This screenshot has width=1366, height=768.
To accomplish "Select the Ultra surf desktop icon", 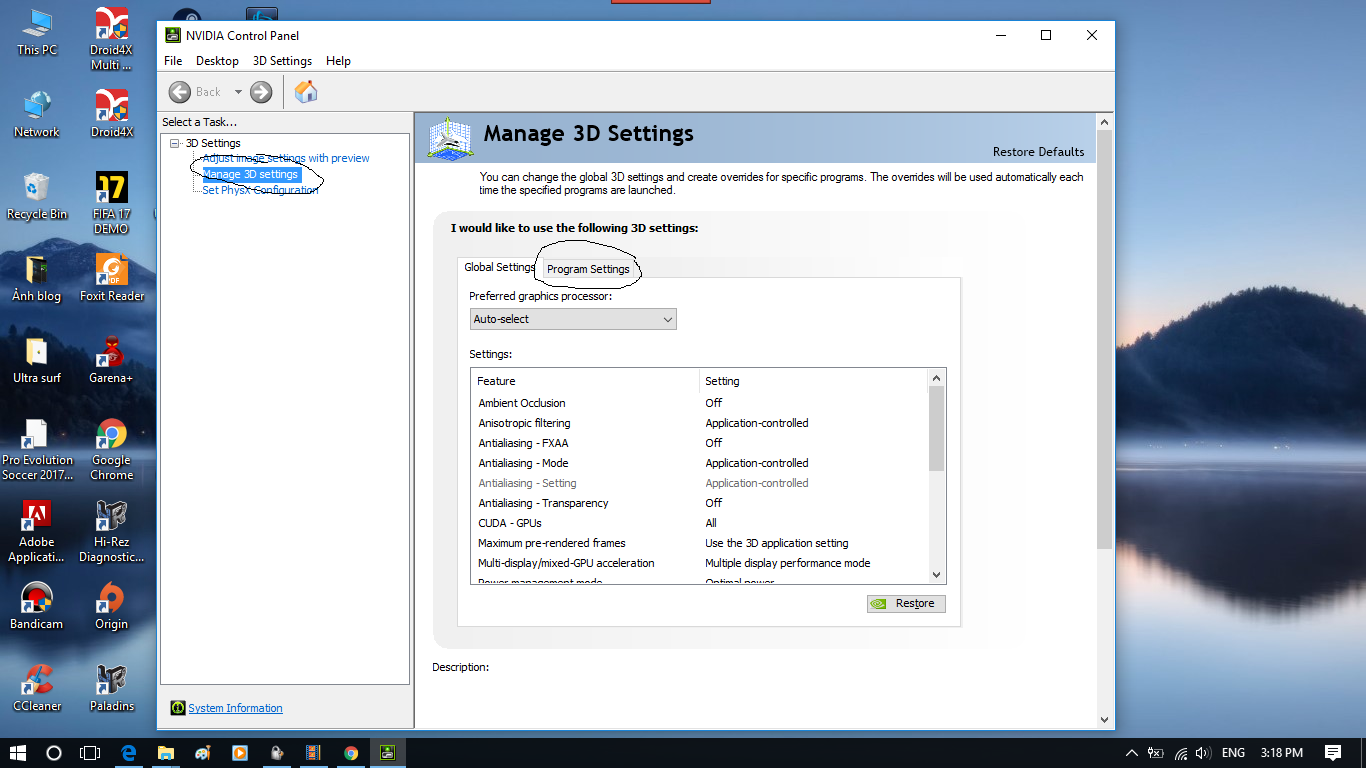I will [37, 361].
